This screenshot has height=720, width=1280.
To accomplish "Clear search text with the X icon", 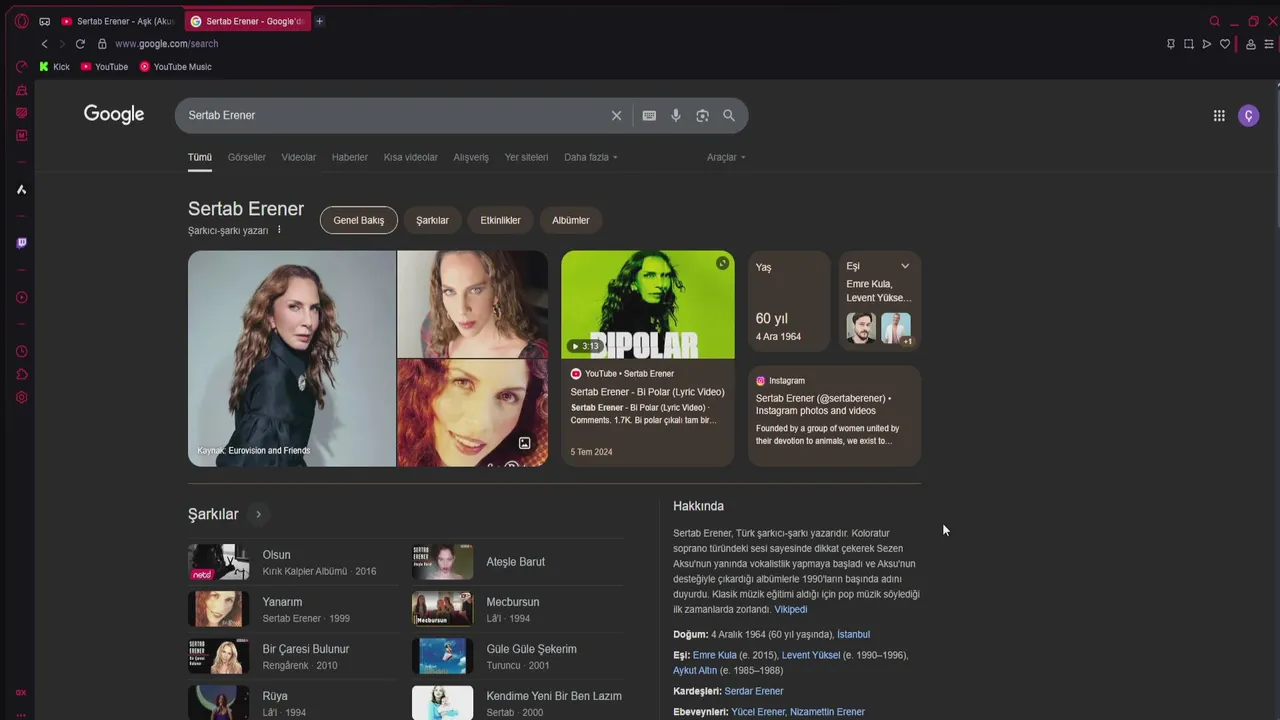I will (616, 115).
